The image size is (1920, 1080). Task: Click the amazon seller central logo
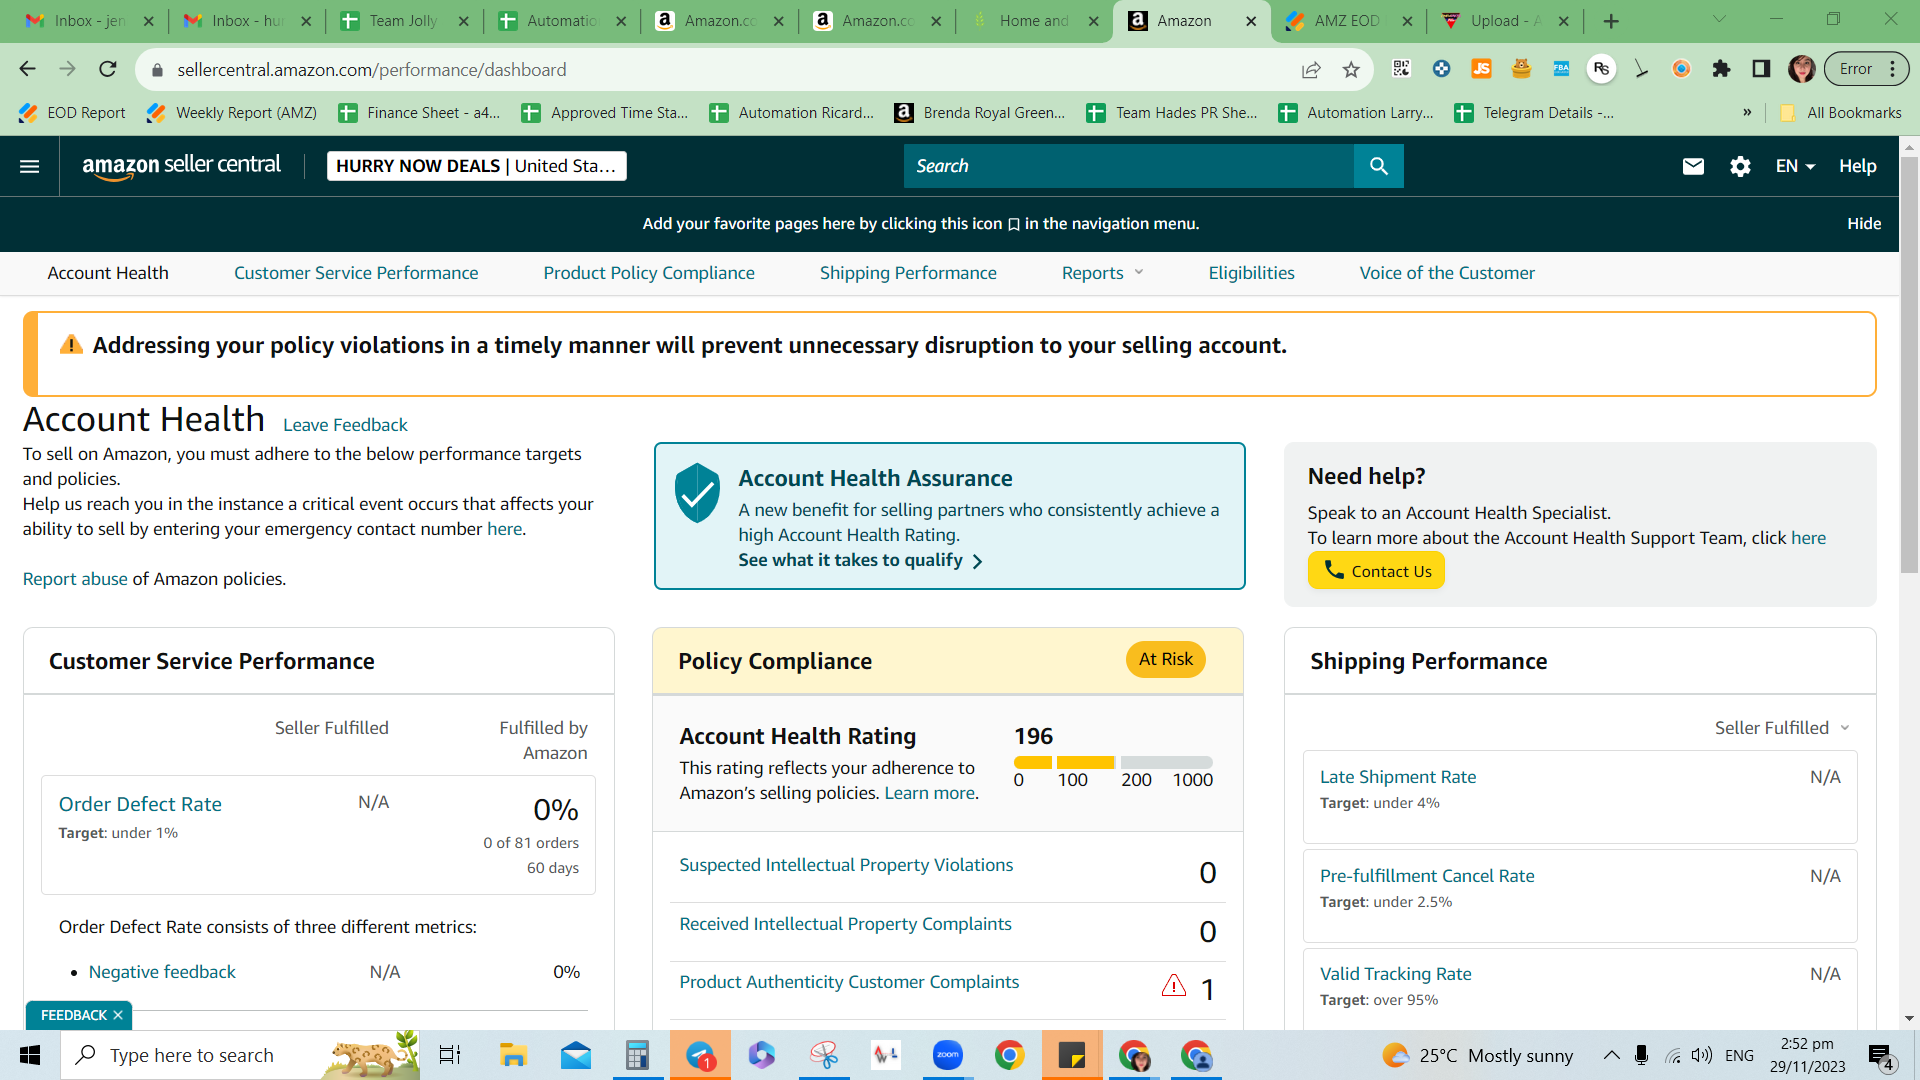point(181,166)
